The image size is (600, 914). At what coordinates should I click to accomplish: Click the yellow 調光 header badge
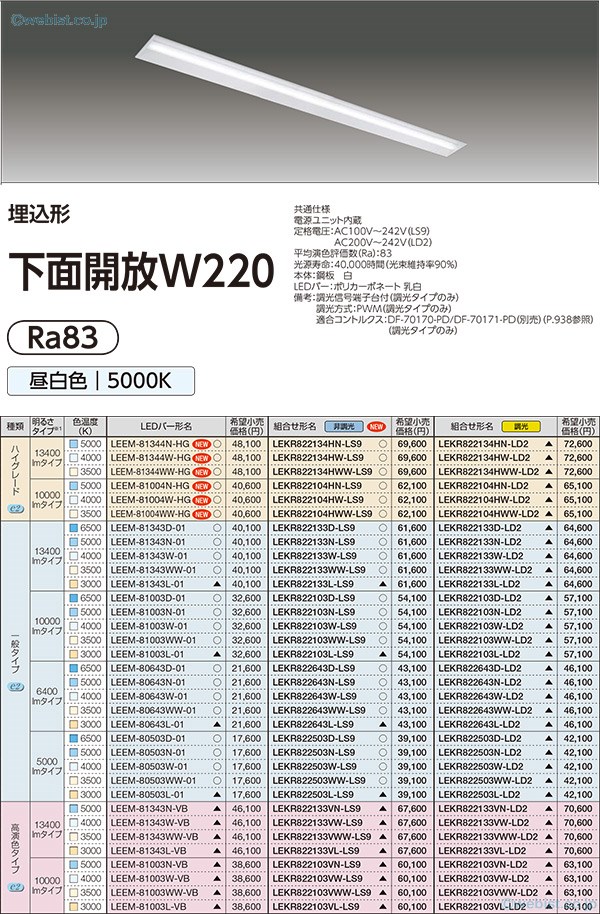(520, 426)
